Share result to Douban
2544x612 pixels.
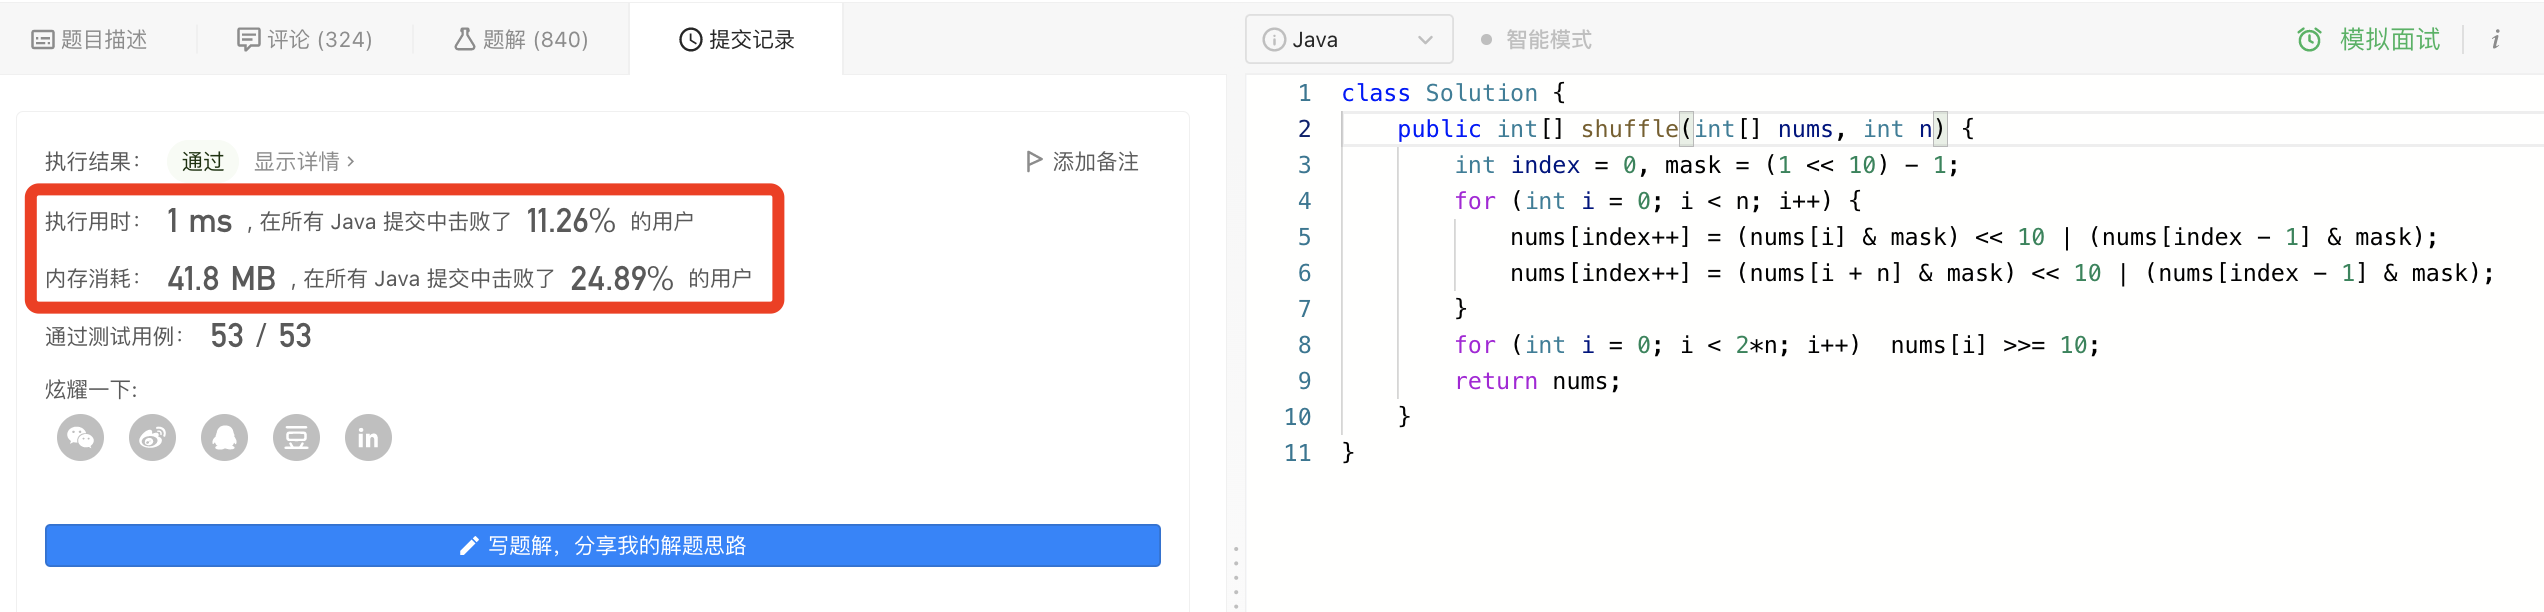click(x=296, y=438)
